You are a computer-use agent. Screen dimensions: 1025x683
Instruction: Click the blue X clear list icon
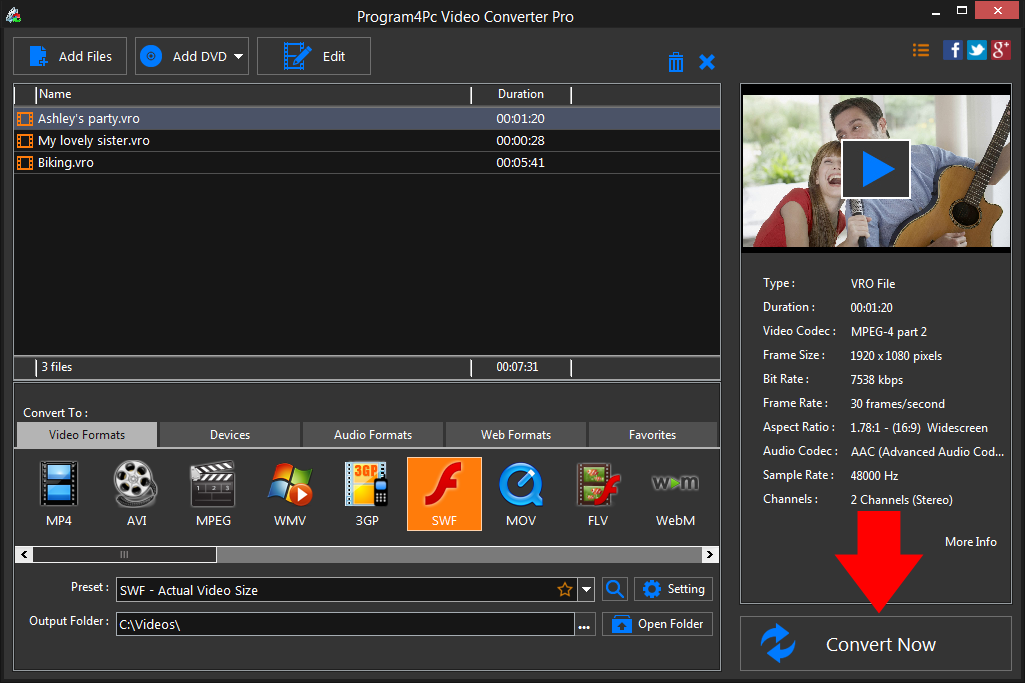click(x=707, y=62)
